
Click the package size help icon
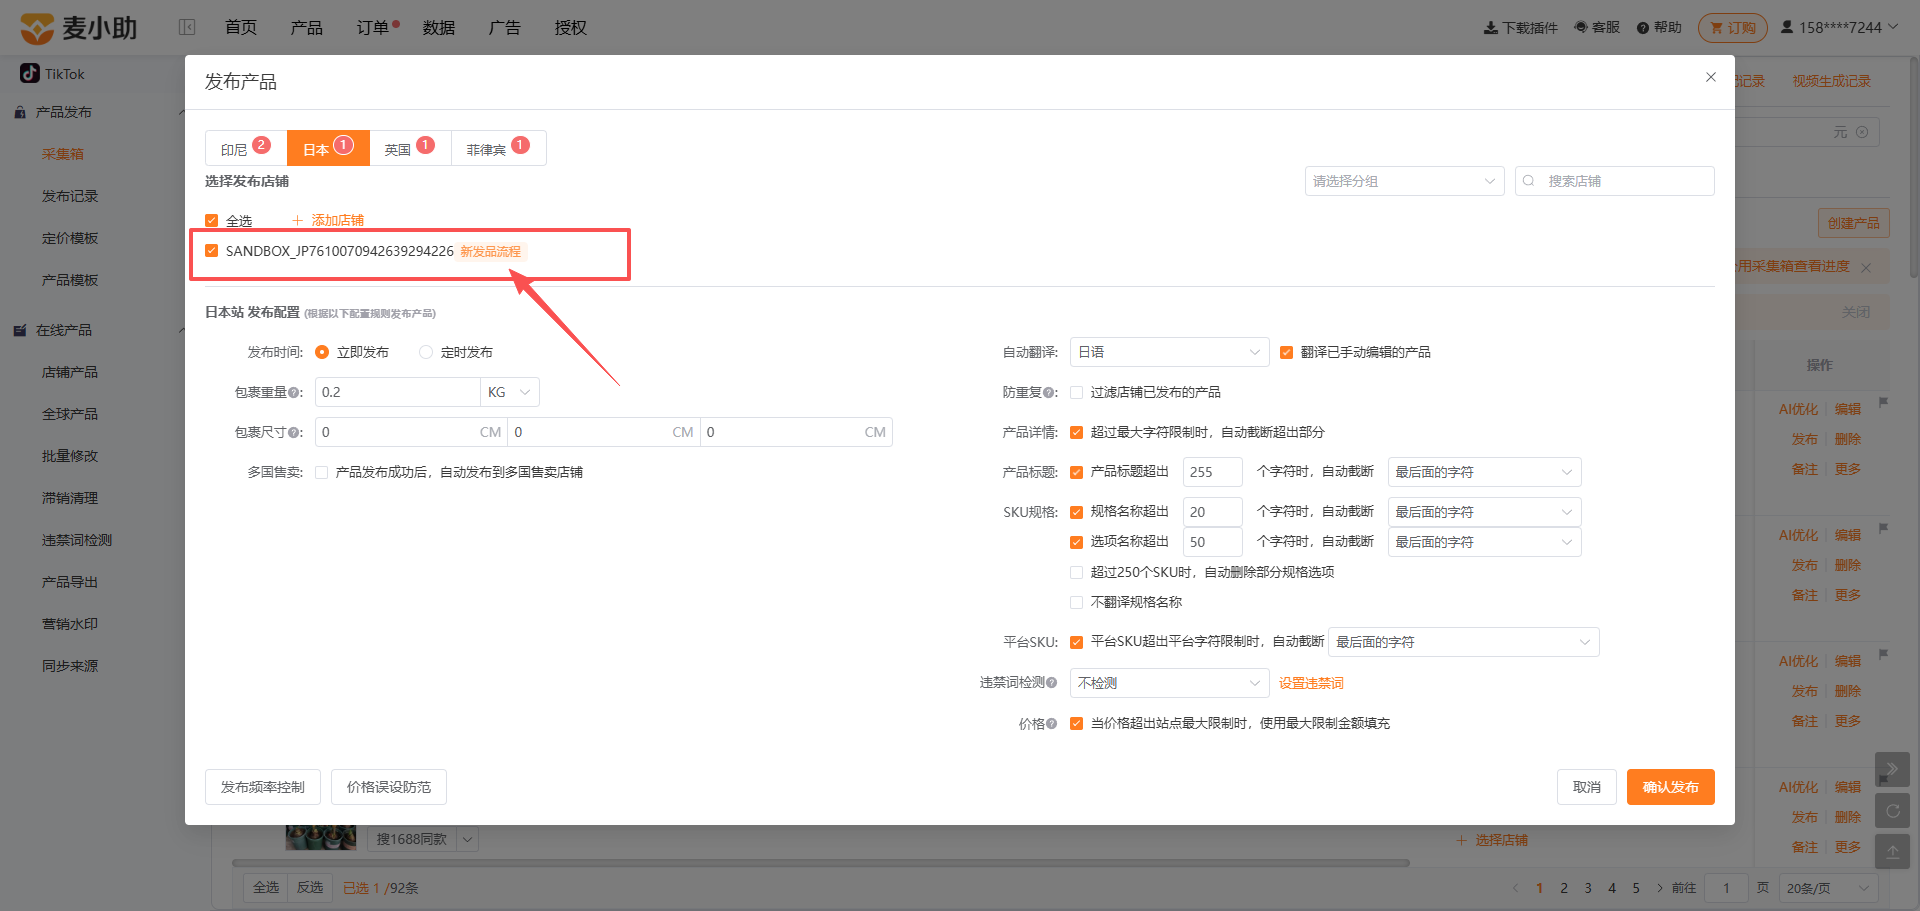(x=295, y=433)
